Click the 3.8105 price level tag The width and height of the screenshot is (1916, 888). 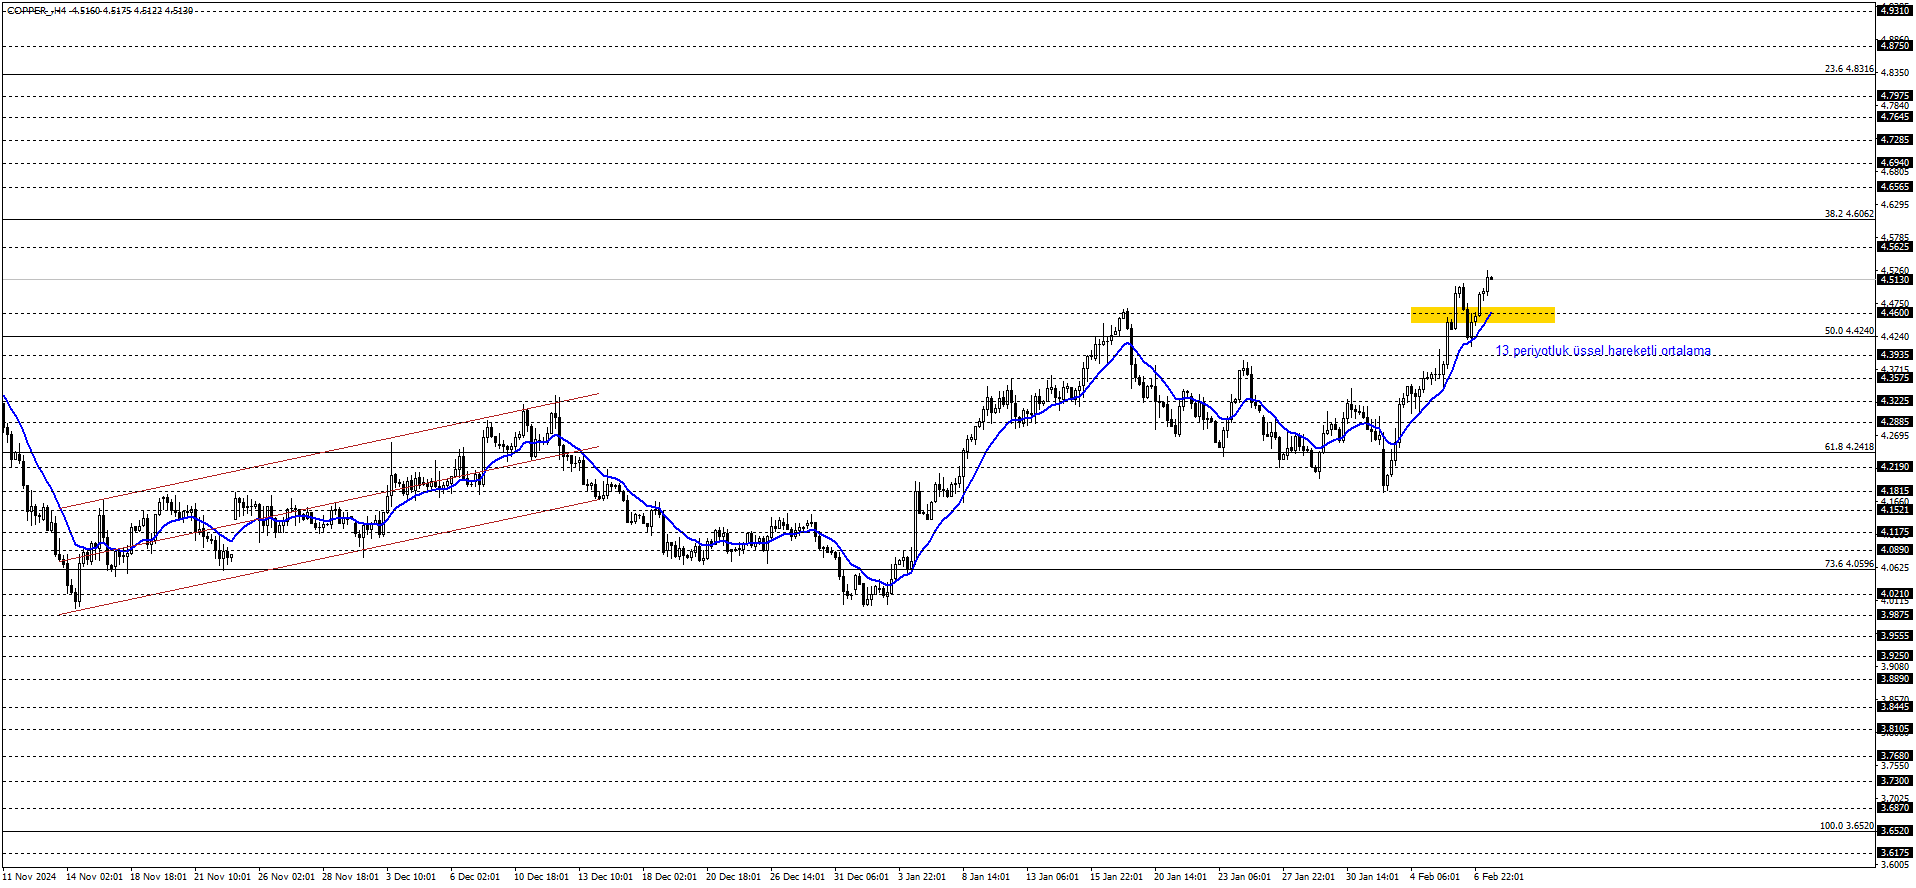tap(1895, 730)
